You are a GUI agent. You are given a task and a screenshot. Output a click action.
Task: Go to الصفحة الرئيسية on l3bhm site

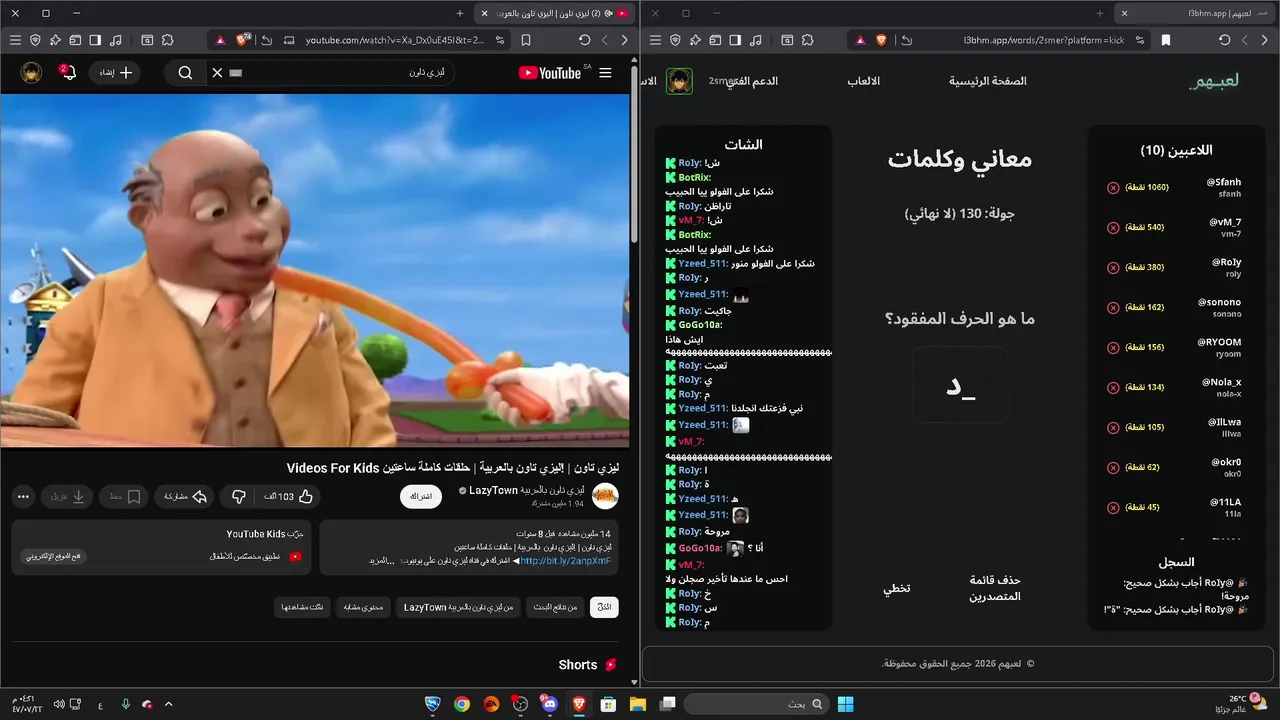point(988,81)
